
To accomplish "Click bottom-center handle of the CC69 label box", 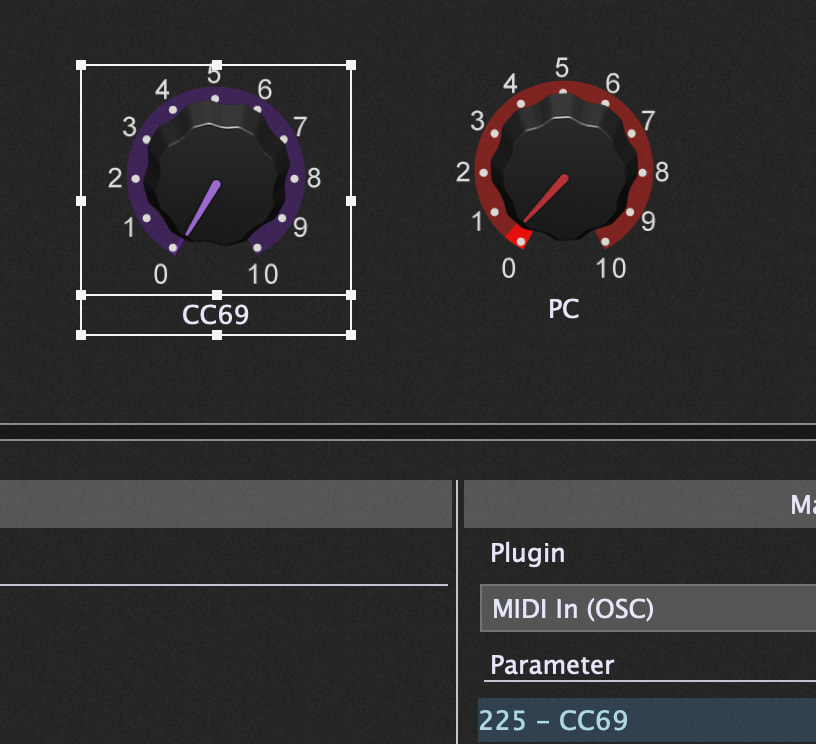I will click(x=216, y=335).
